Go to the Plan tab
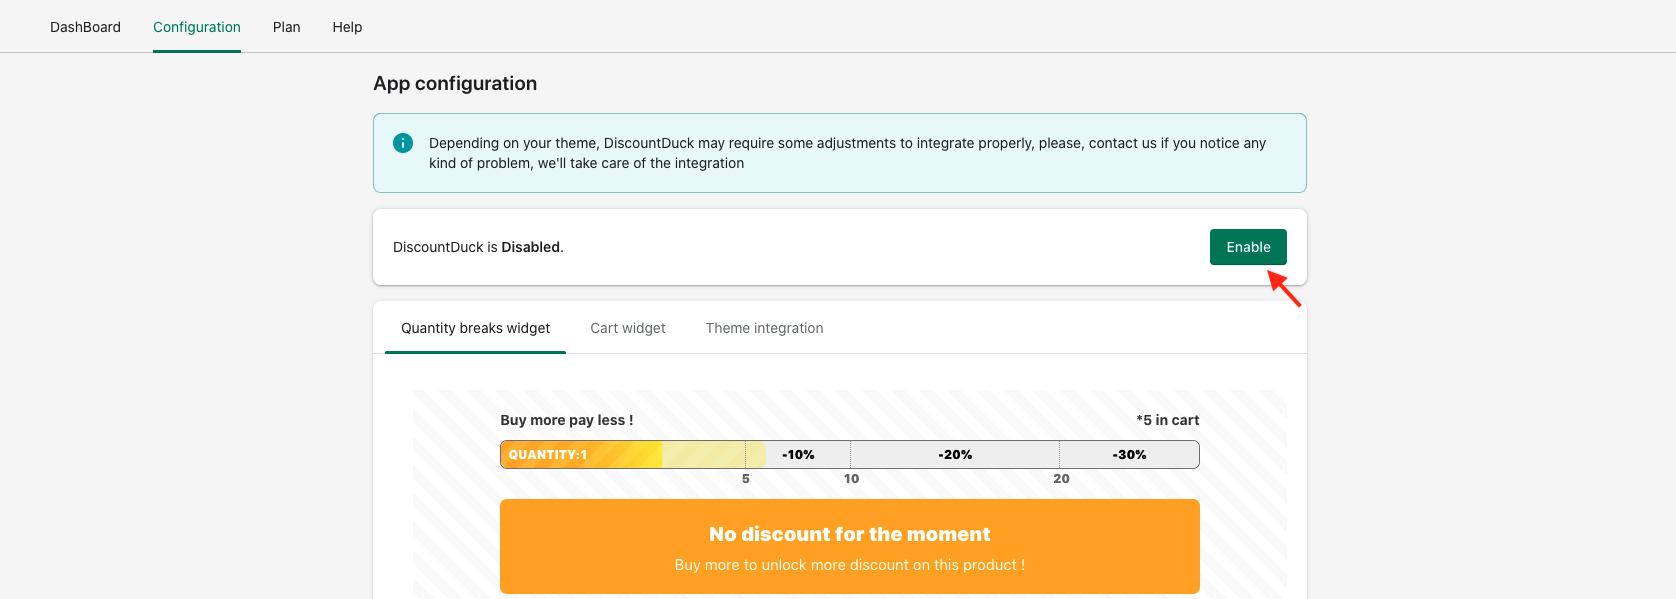1676x599 pixels. (x=287, y=27)
